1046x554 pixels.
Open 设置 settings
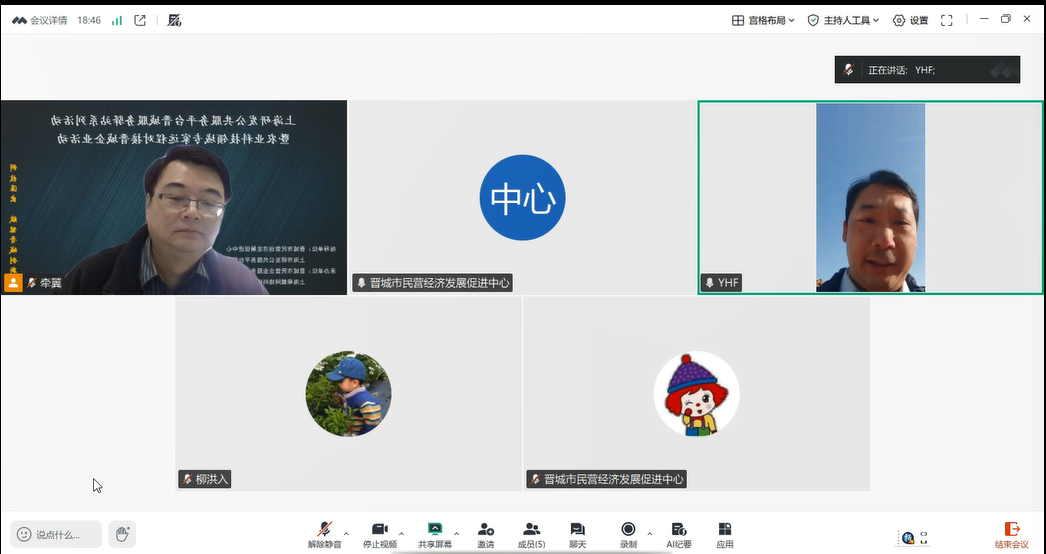click(911, 21)
